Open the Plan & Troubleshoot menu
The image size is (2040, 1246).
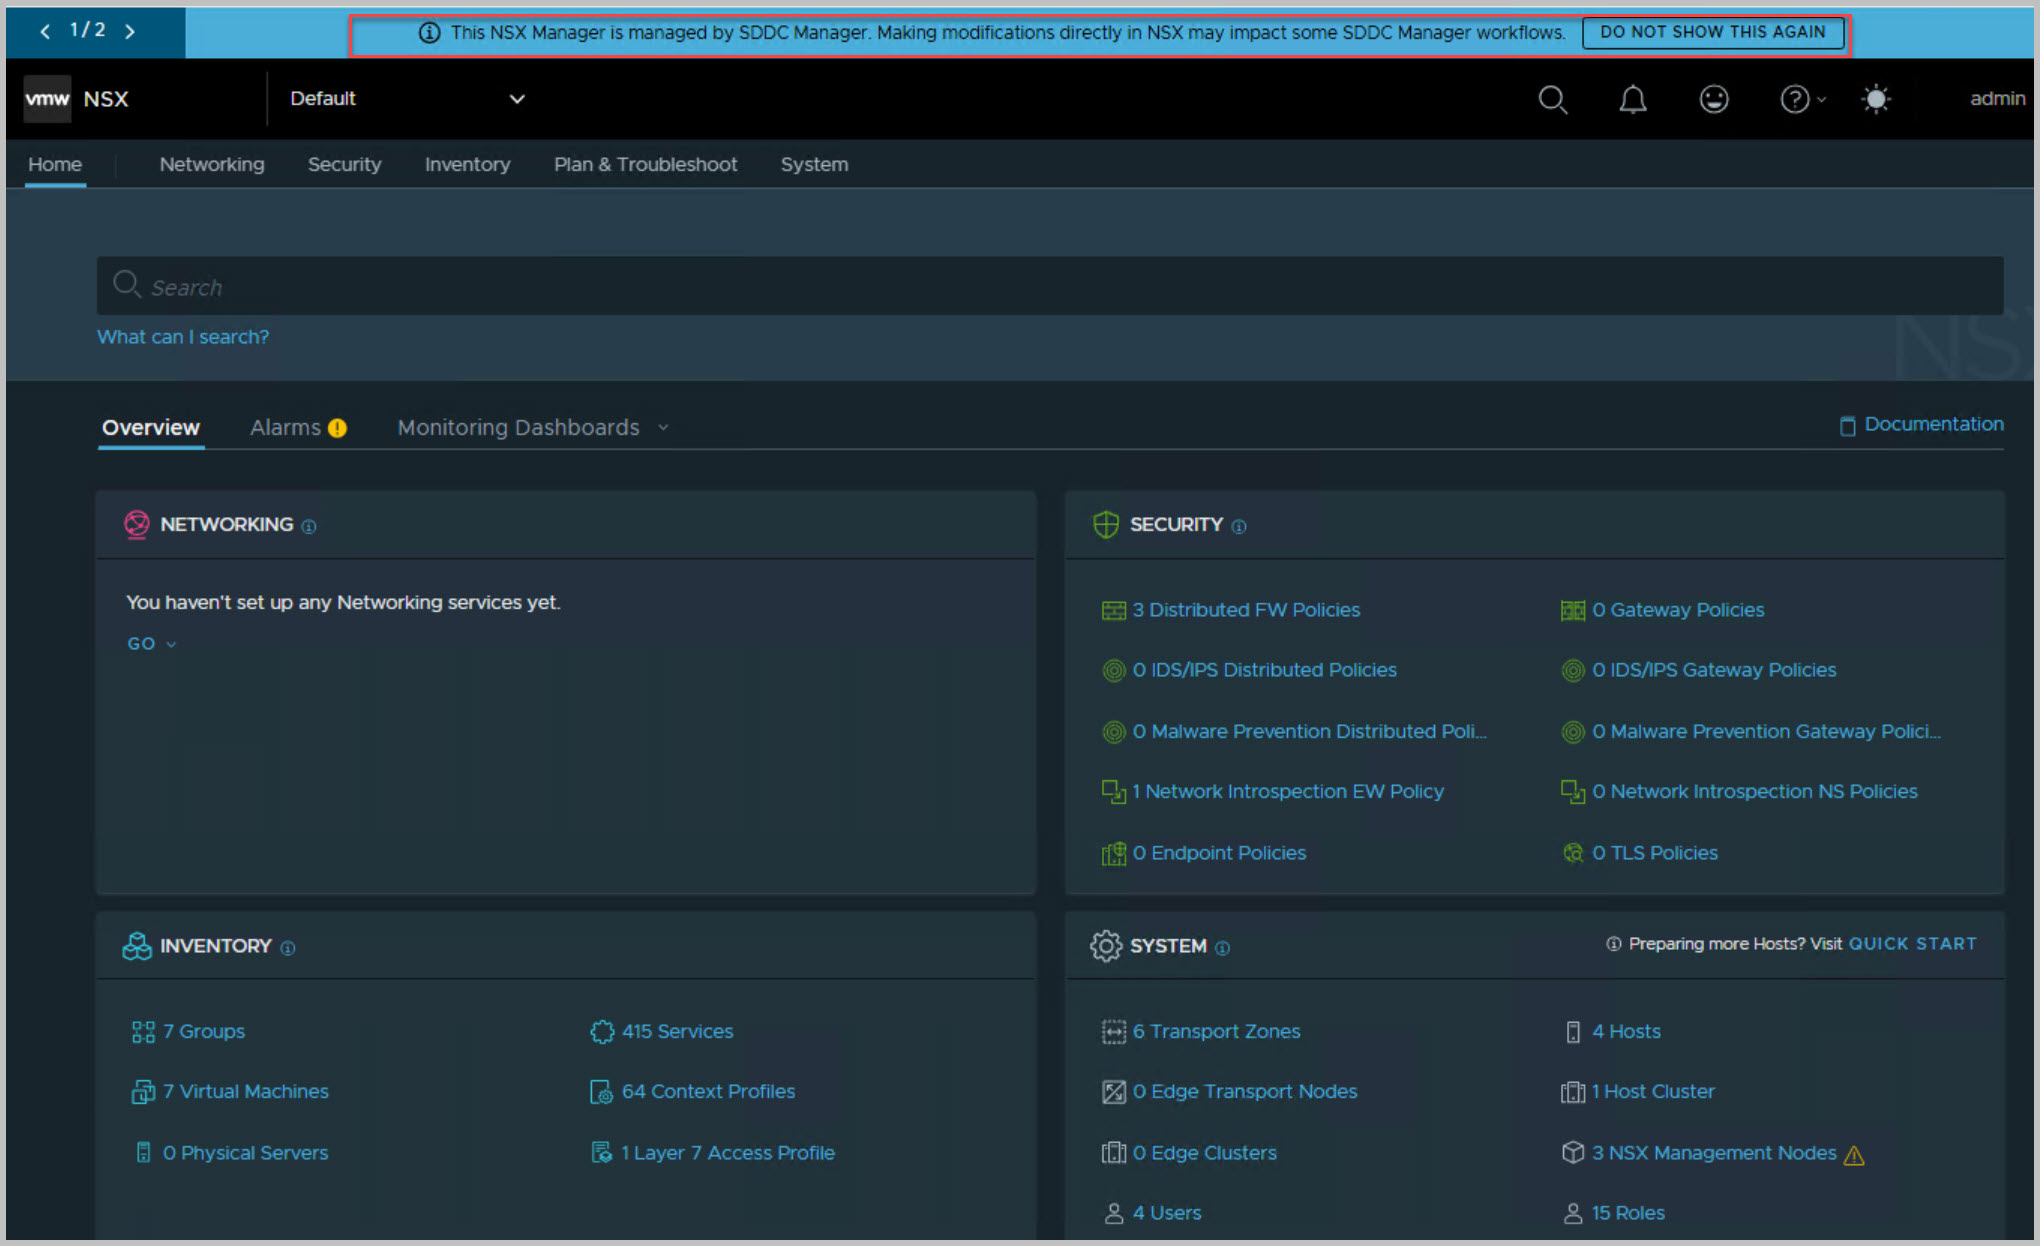[x=645, y=164]
